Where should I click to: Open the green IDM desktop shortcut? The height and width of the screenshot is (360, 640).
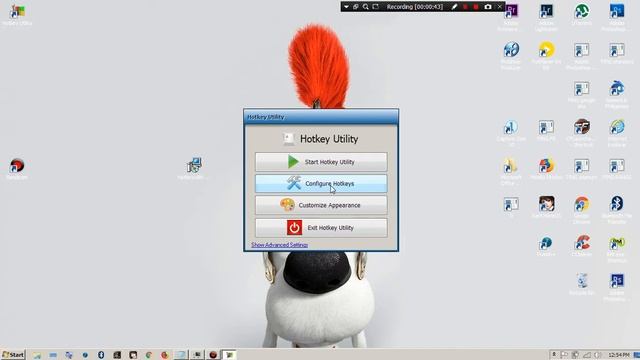(617, 248)
